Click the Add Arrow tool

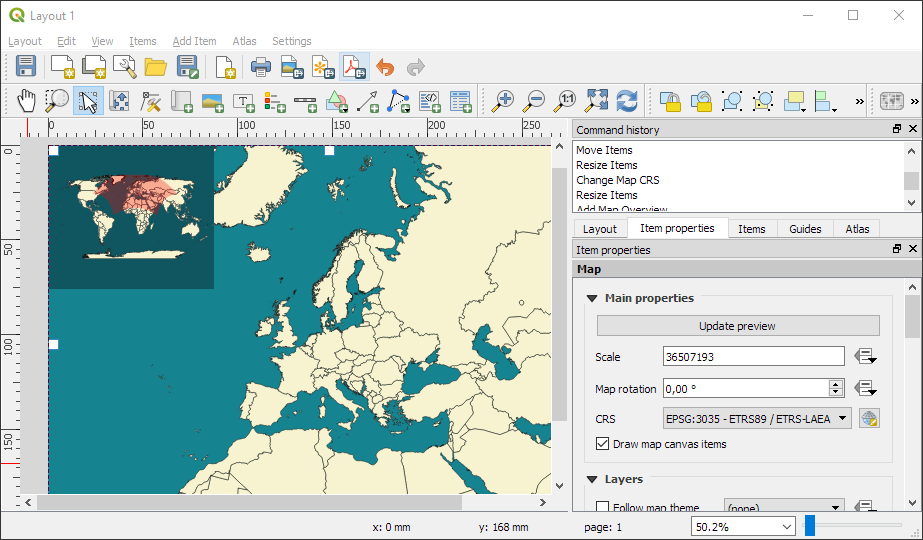[367, 101]
